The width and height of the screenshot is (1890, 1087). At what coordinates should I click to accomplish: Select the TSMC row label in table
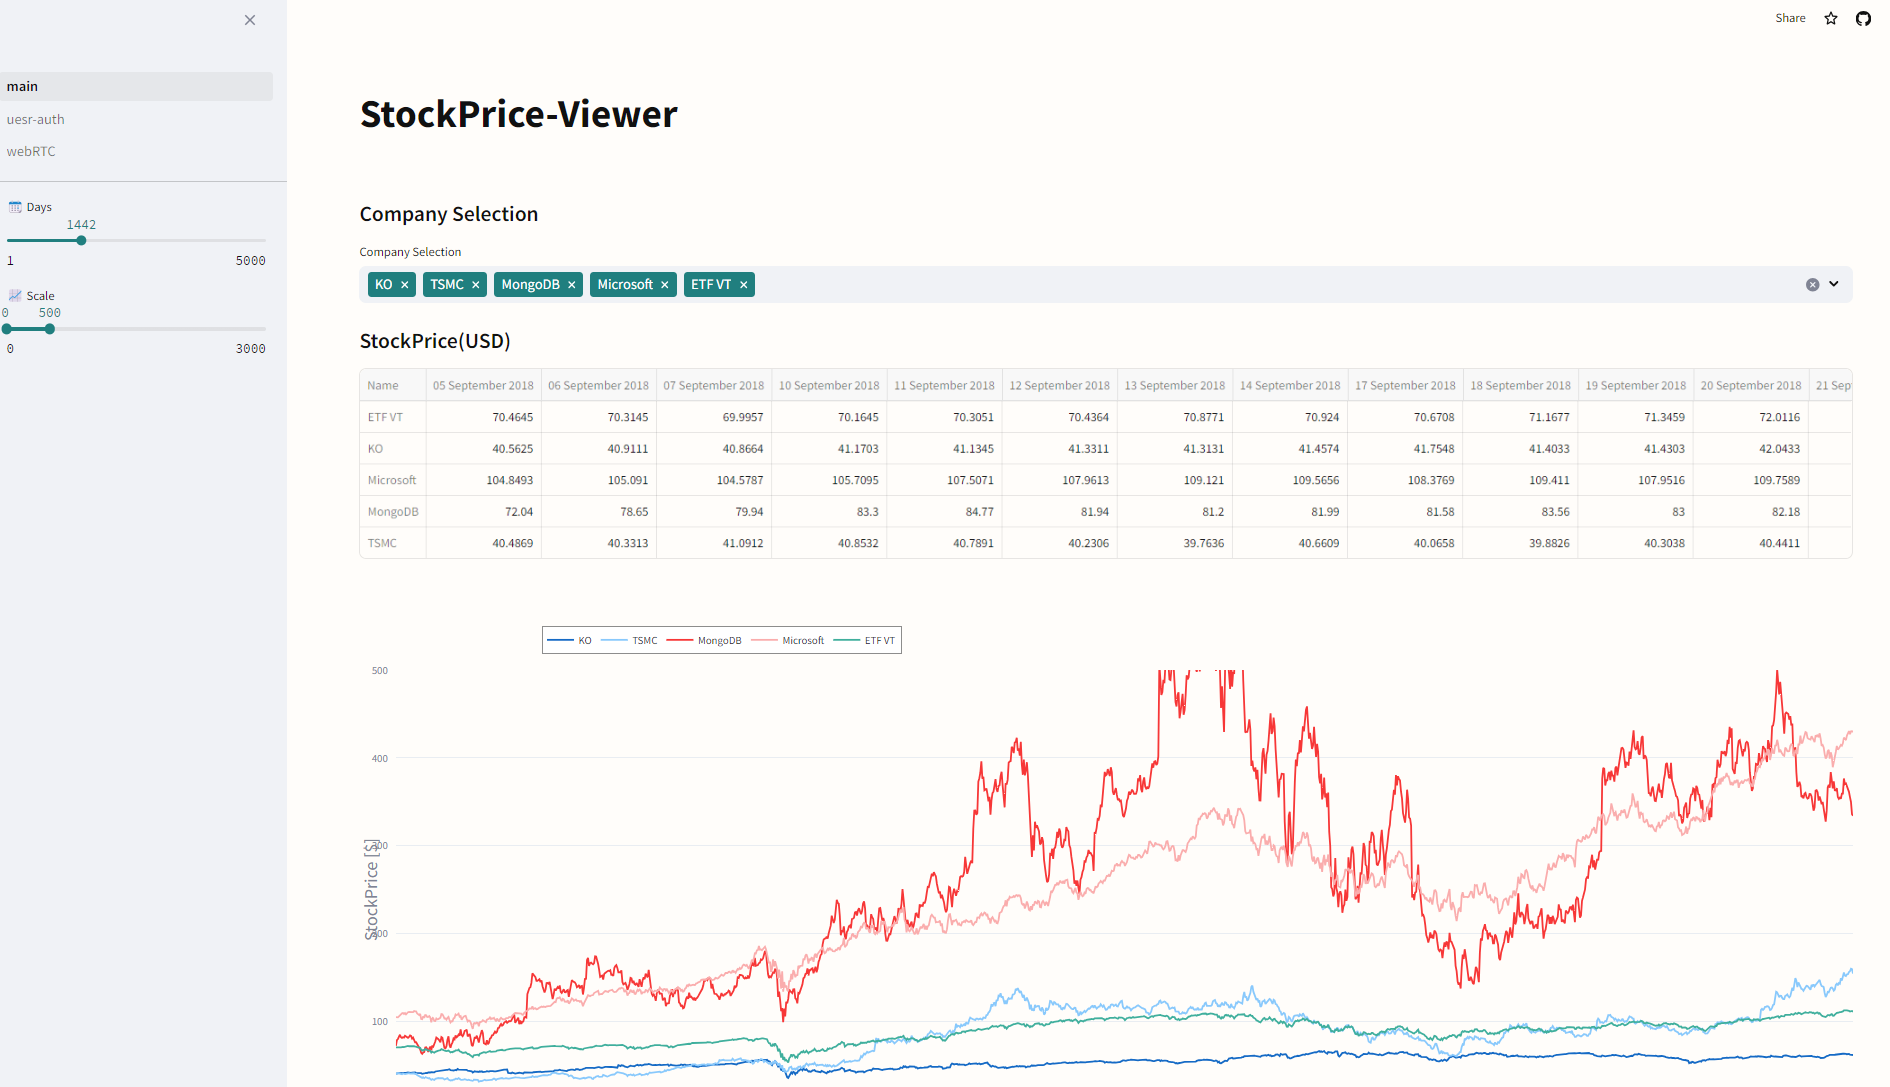[392, 543]
